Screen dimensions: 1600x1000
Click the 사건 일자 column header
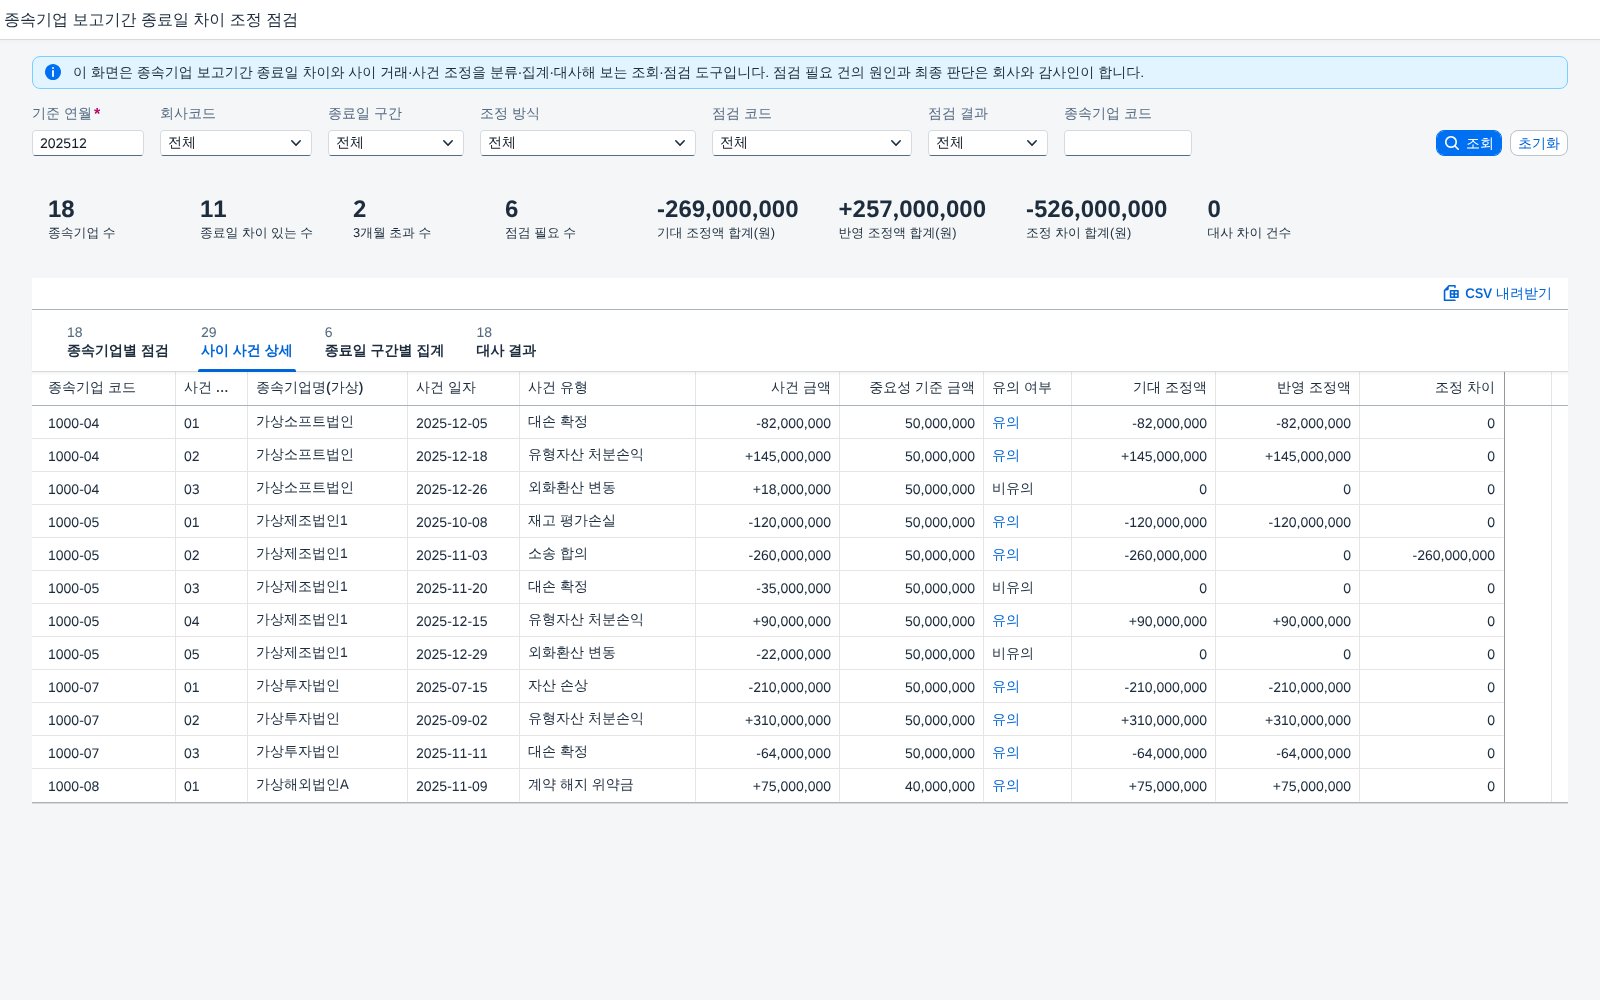[x=464, y=388]
